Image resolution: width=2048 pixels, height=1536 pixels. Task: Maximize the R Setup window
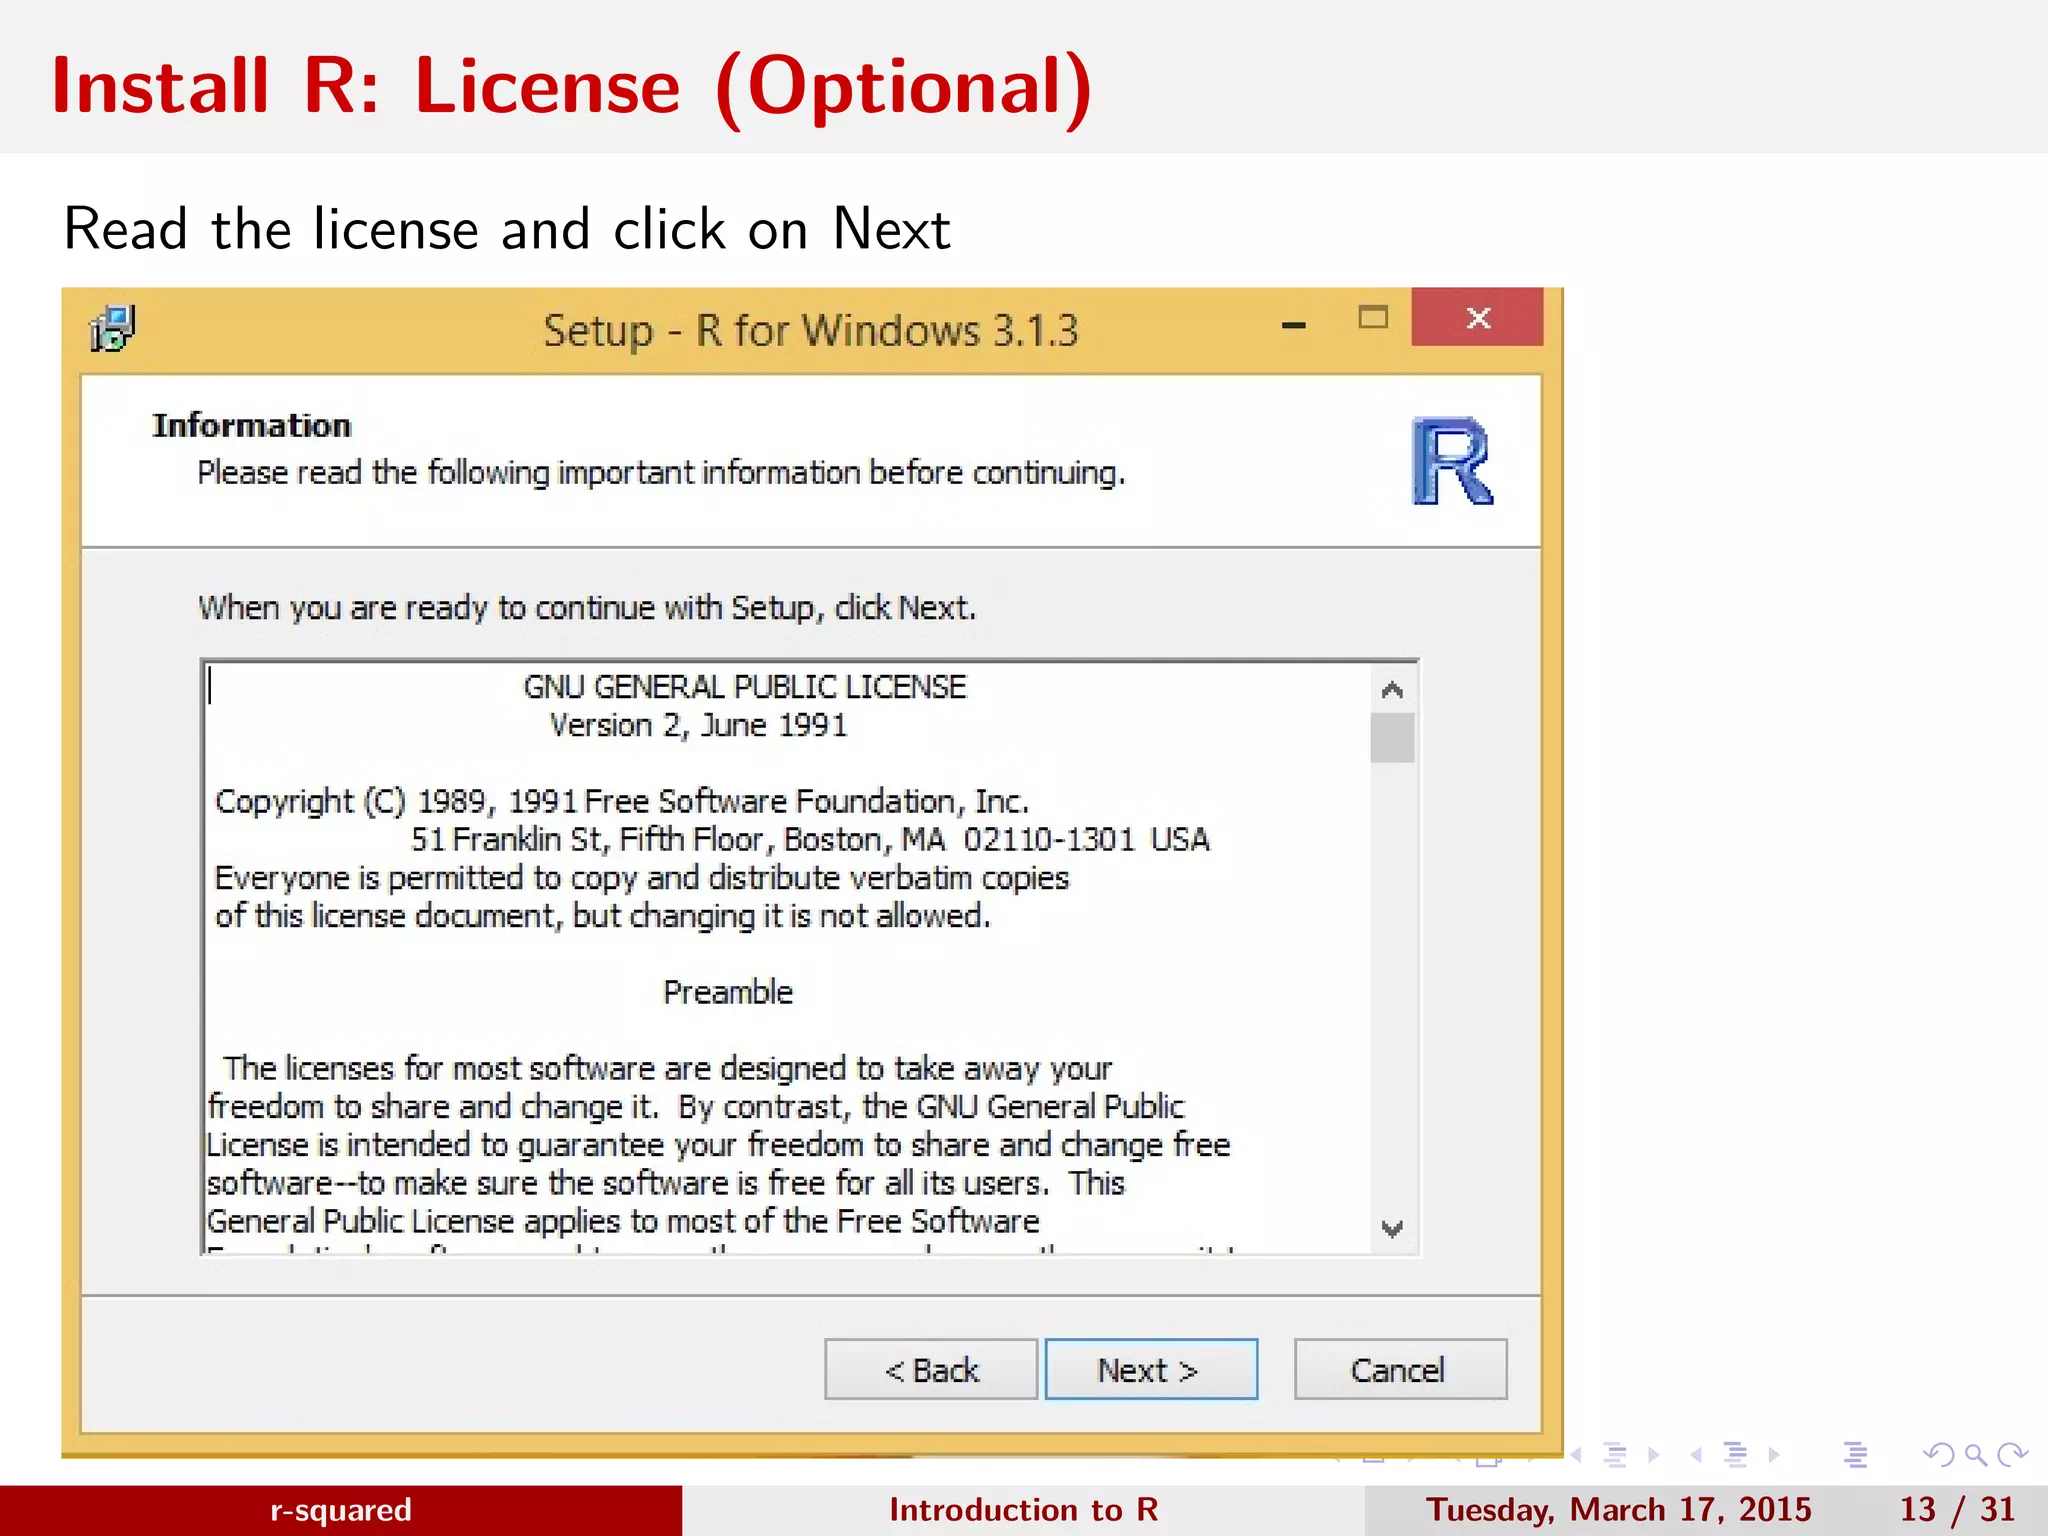click(x=1373, y=318)
